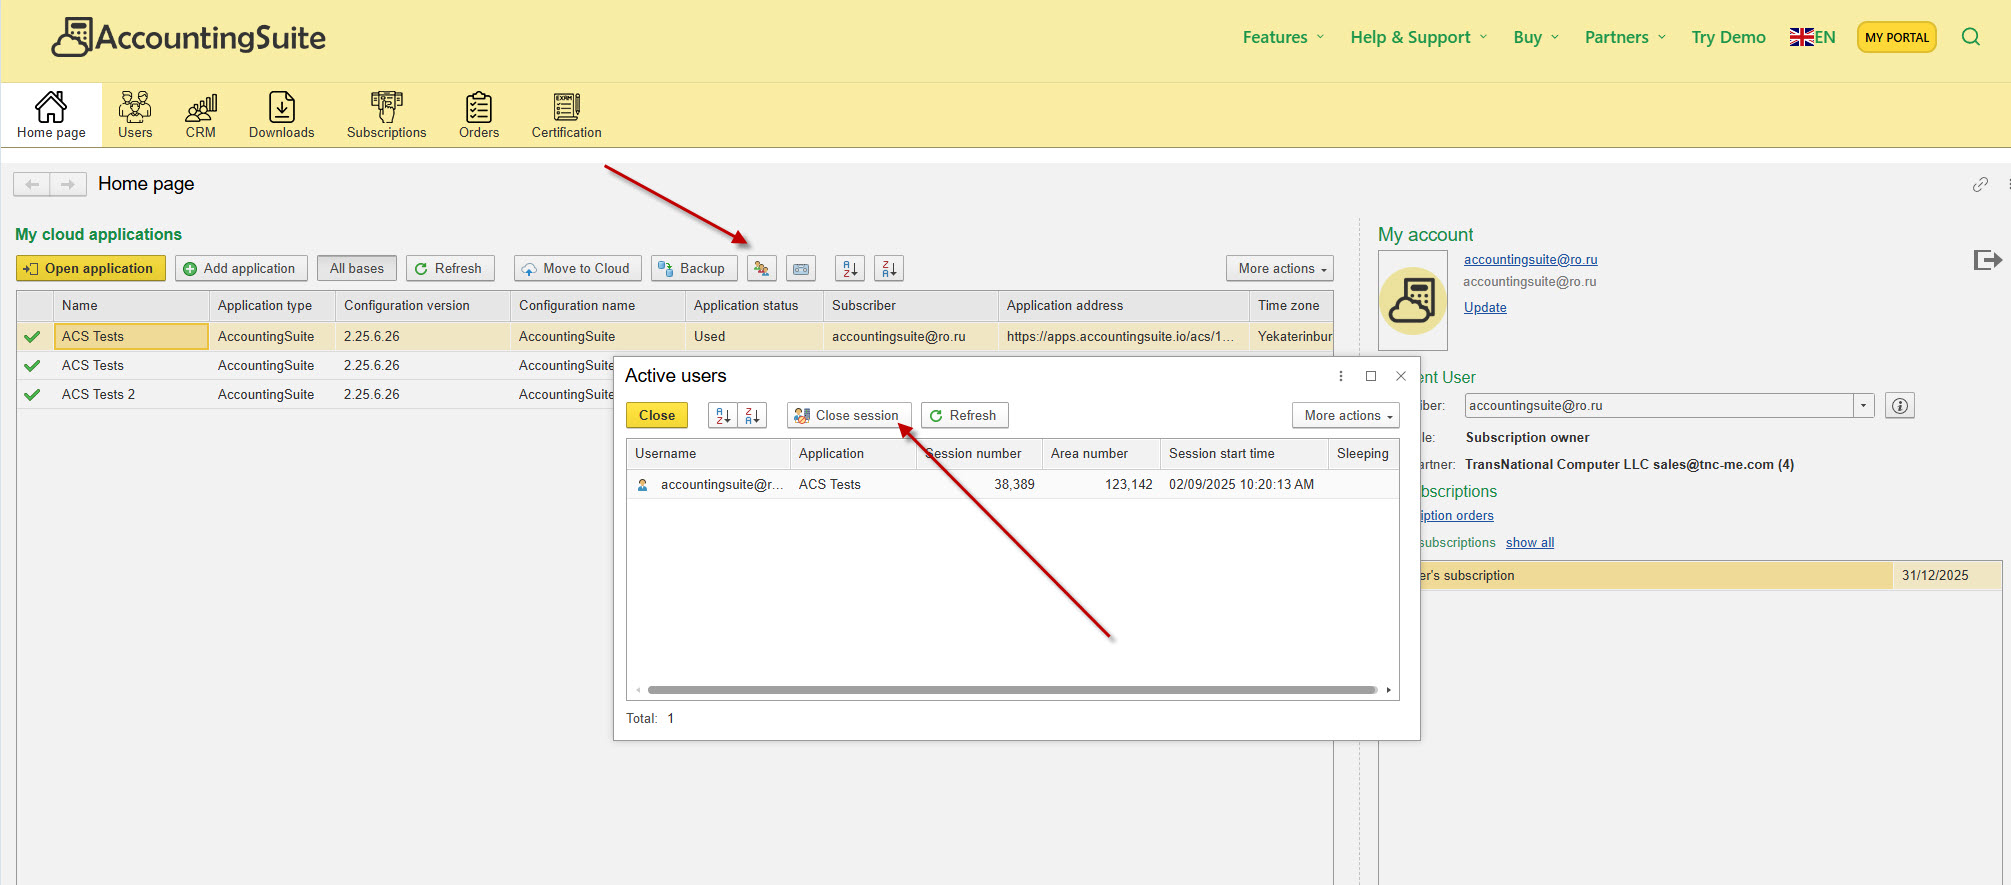Click Try Demo in top navigation

1728,37
